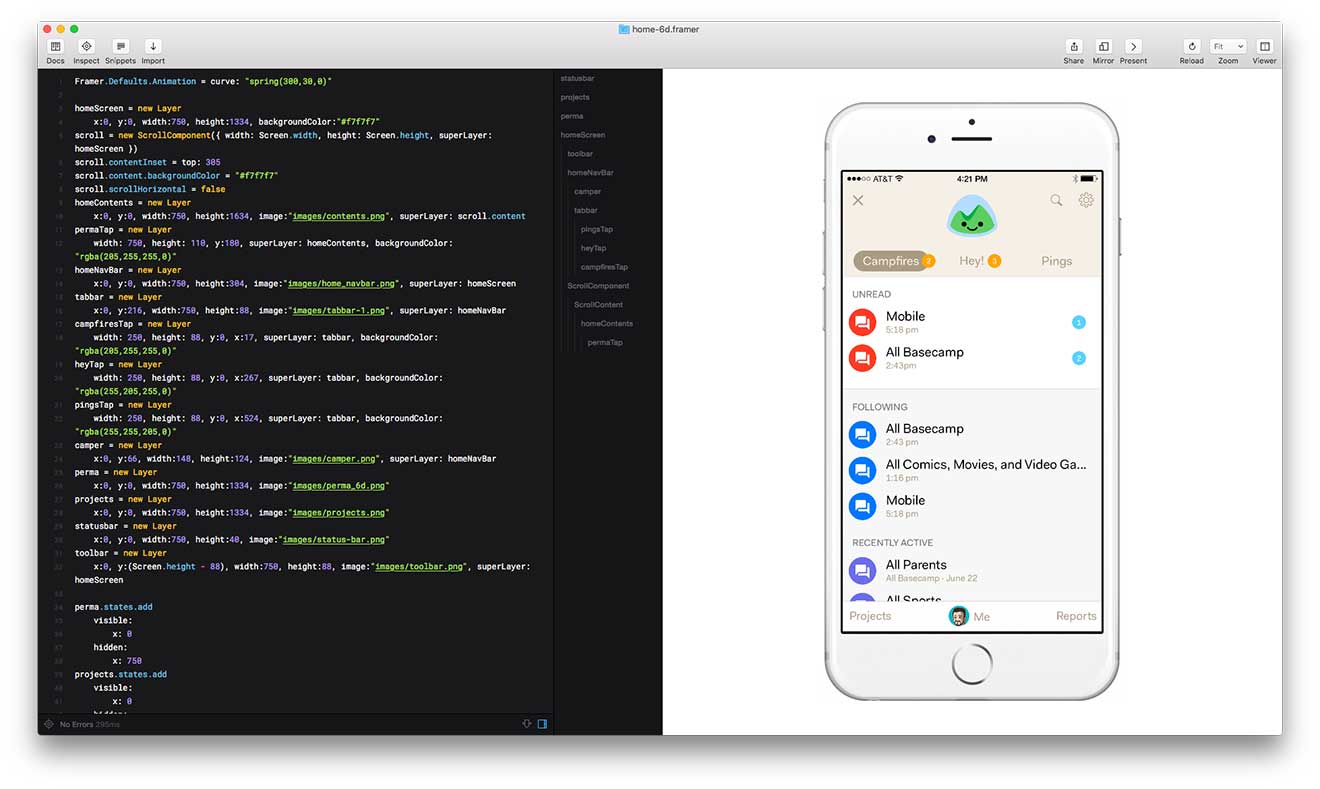Click the orange badge on Campfires tab
The image size is (1320, 789).
click(928, 261)
